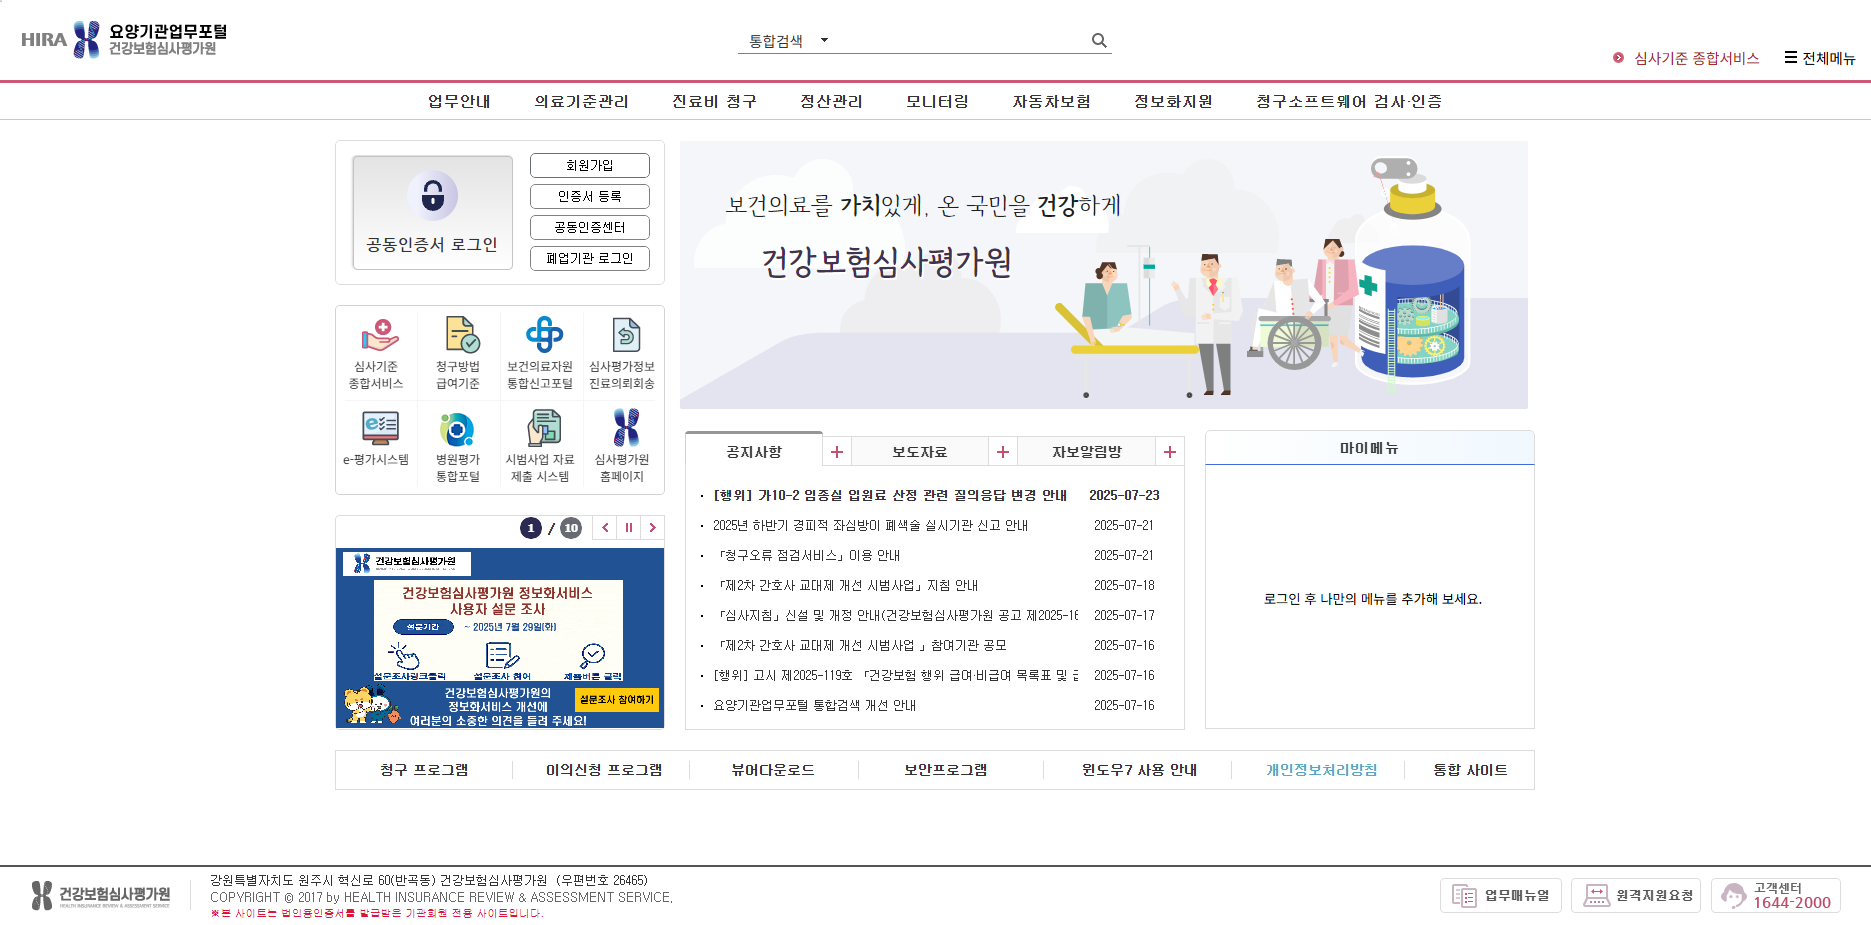Open notice '요양기관업무포털 통합검색 개선 안내'

814,705
